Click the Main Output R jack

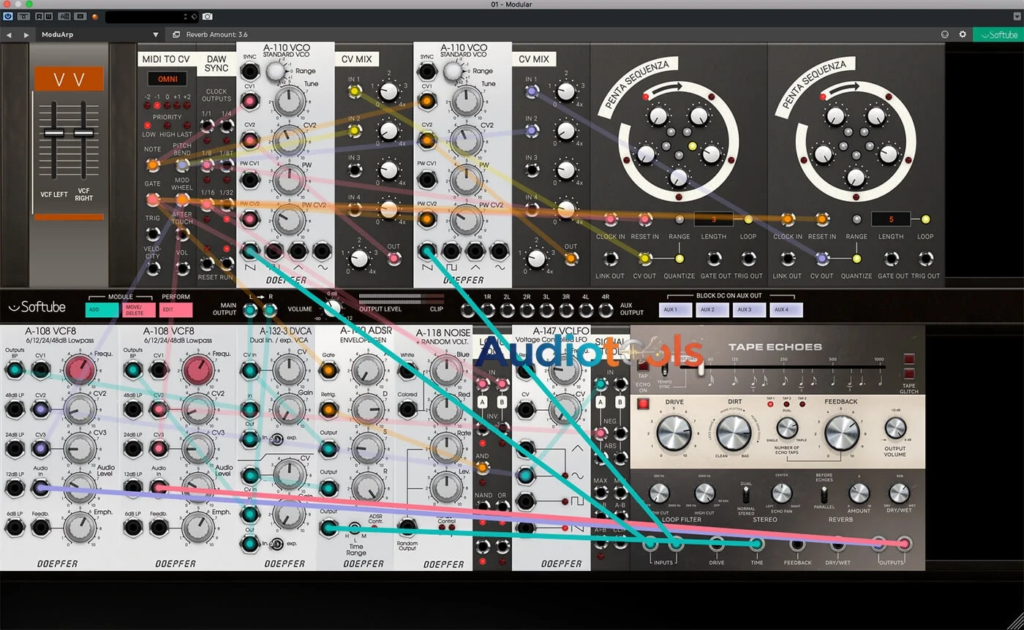point(270,310)
